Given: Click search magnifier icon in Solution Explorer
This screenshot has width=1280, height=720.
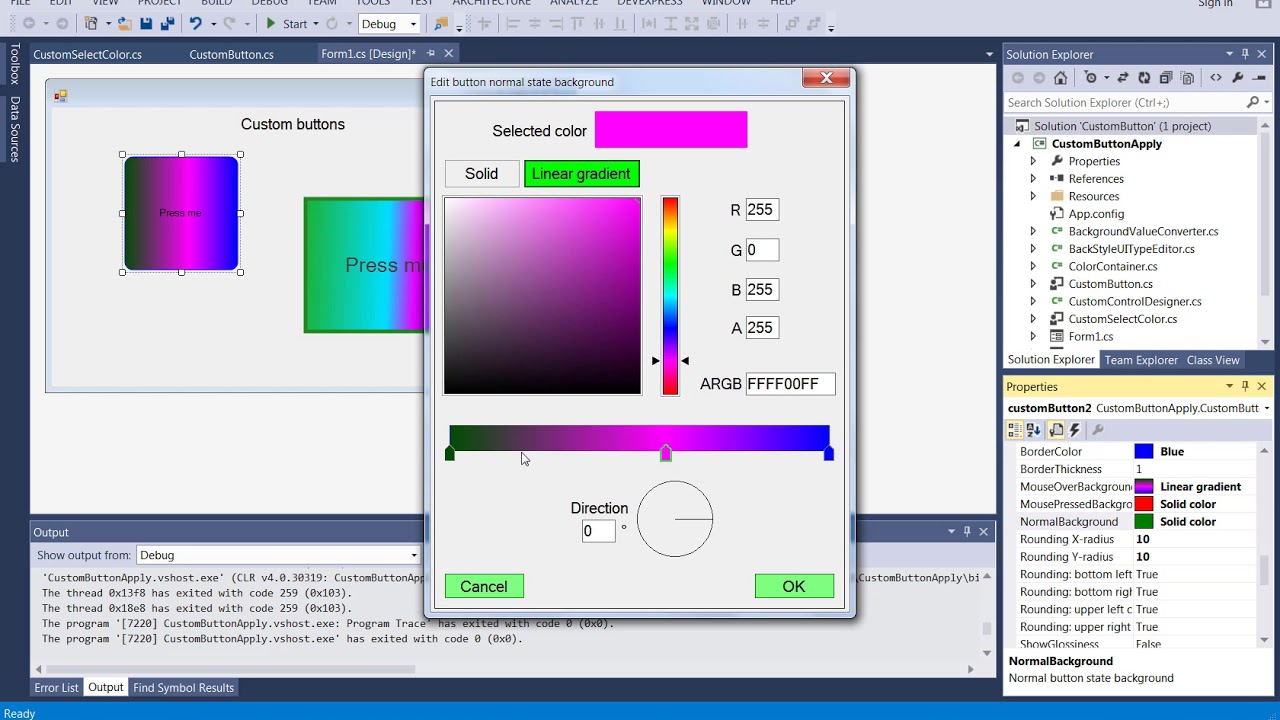Looking at the screenshot, I should (x=1253, y=102).
